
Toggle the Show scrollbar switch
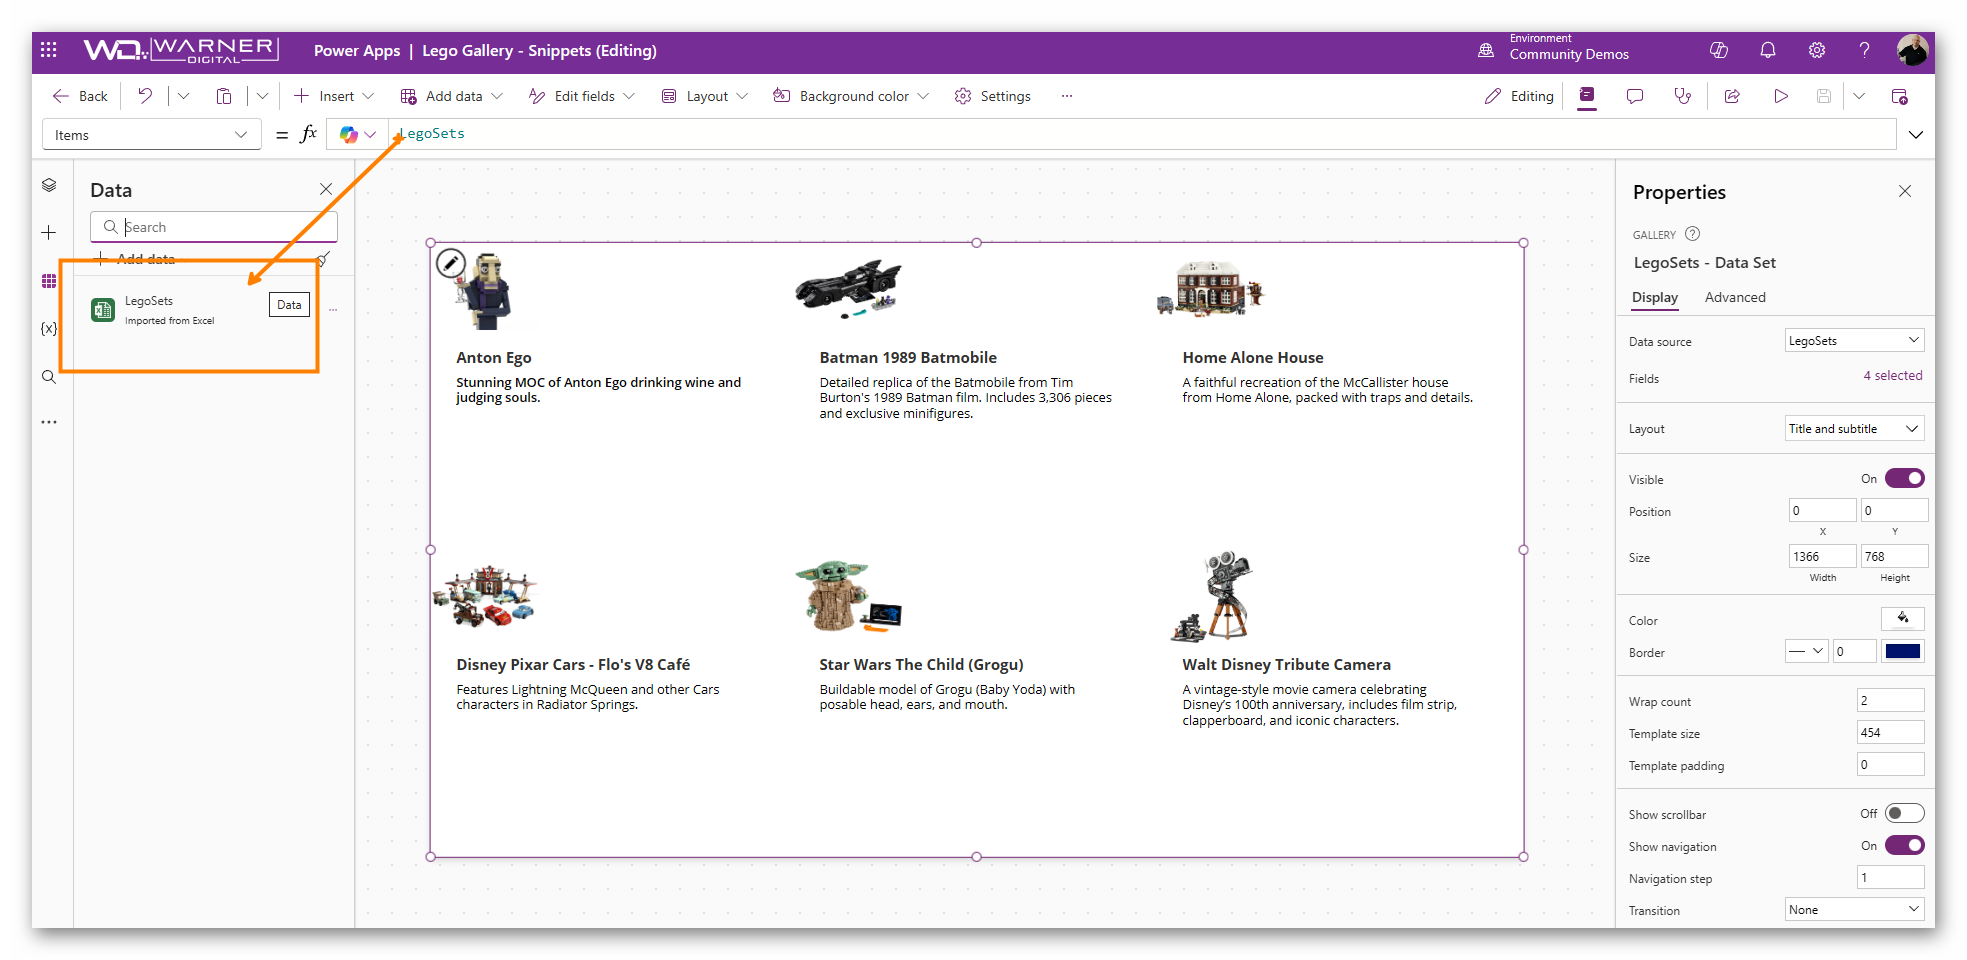click(x=1904, y=813)
